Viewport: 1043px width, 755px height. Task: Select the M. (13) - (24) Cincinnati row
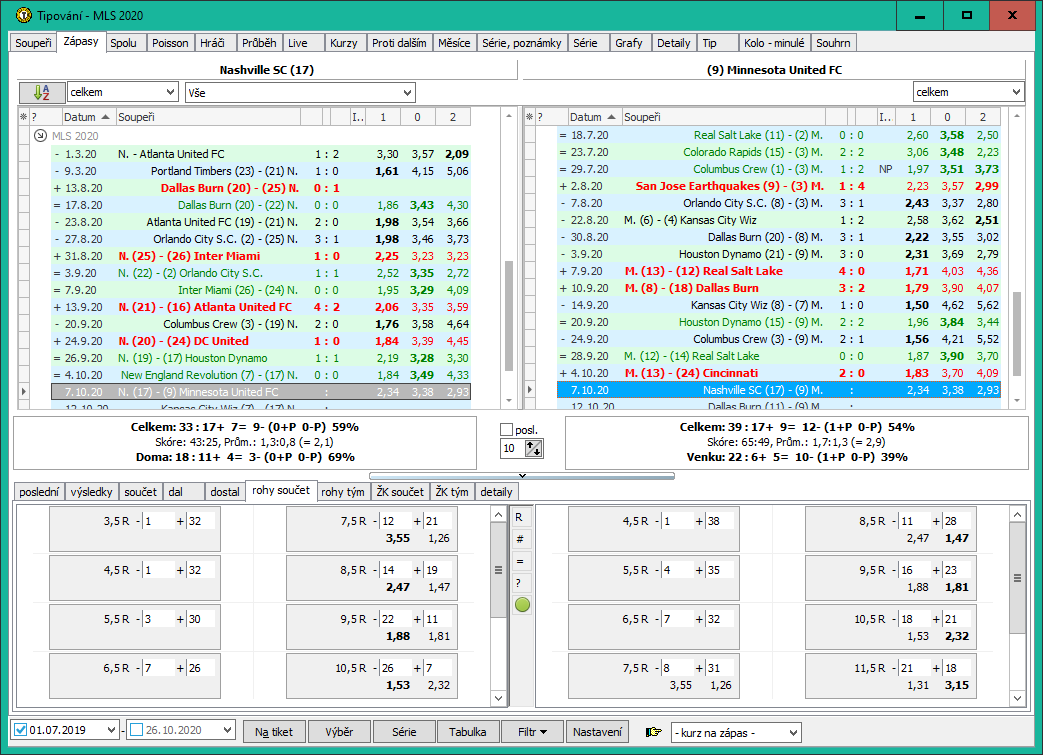coord(779,373)
